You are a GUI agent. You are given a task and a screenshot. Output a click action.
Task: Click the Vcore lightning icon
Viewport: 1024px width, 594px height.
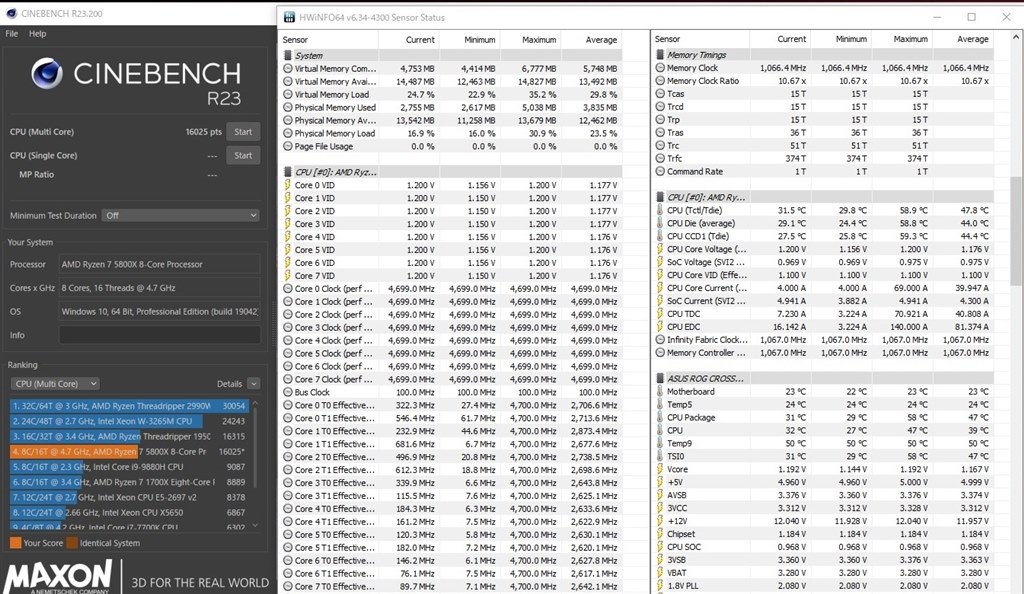tap(660, 469)
